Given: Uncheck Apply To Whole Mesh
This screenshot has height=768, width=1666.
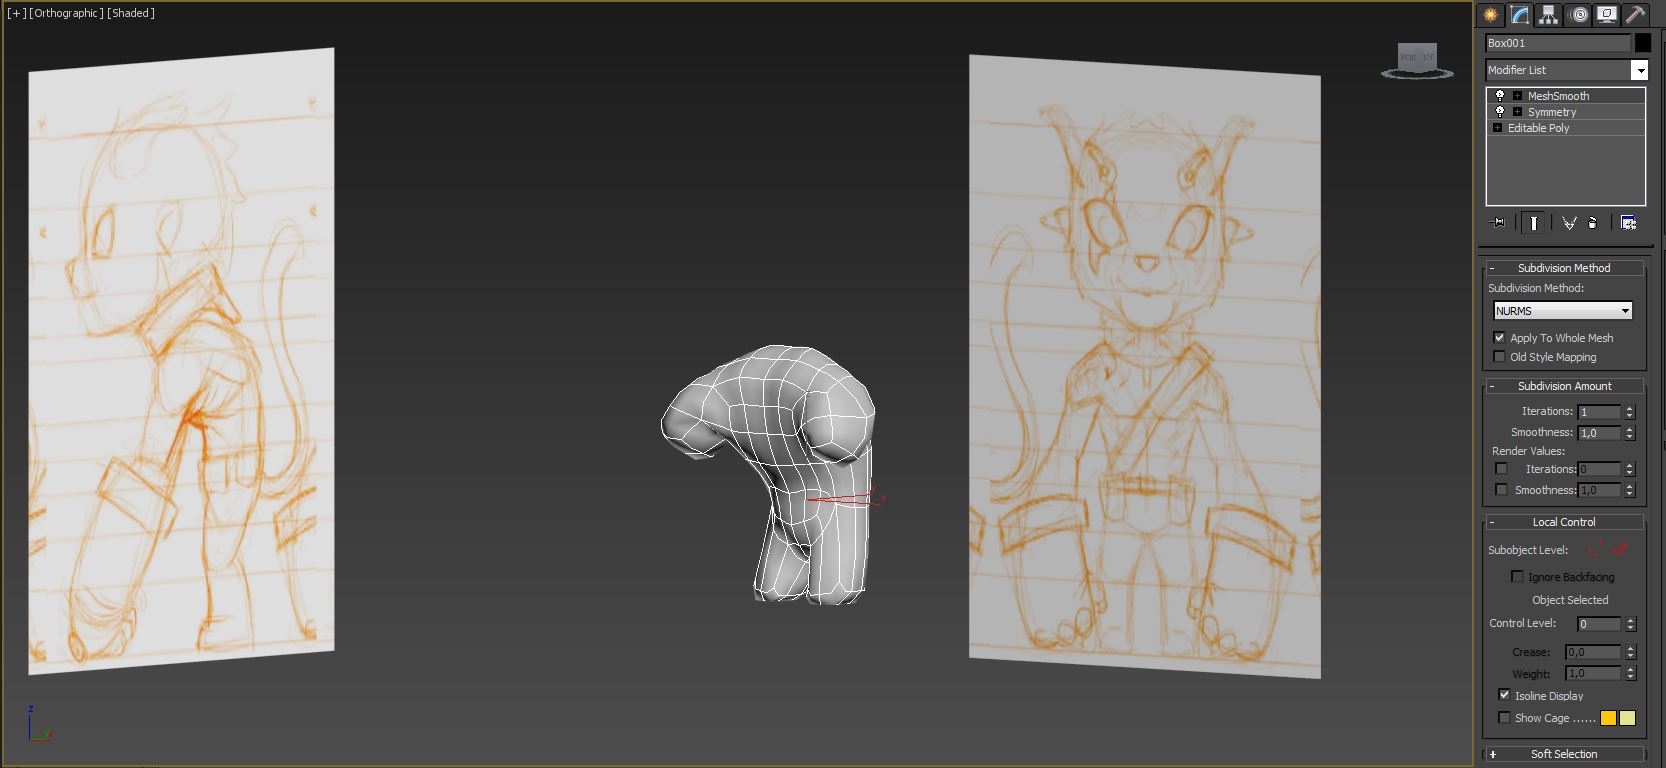Looking at the screenshot, I should click(1499, 338).
